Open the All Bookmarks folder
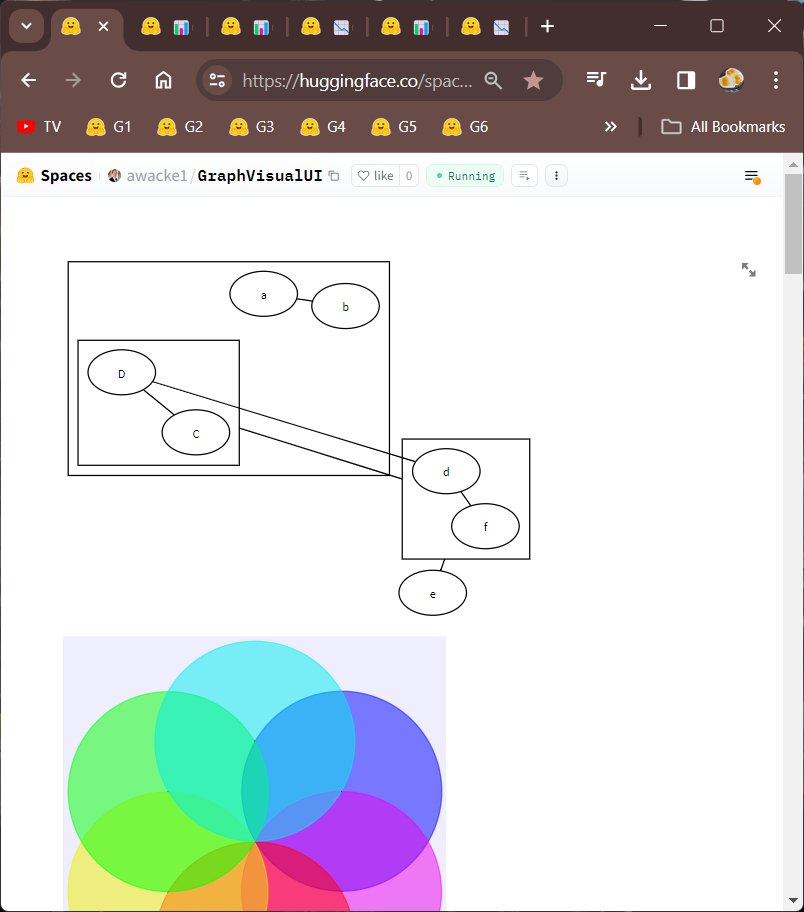This screenshot has width=804, height=912. point(724,127)
